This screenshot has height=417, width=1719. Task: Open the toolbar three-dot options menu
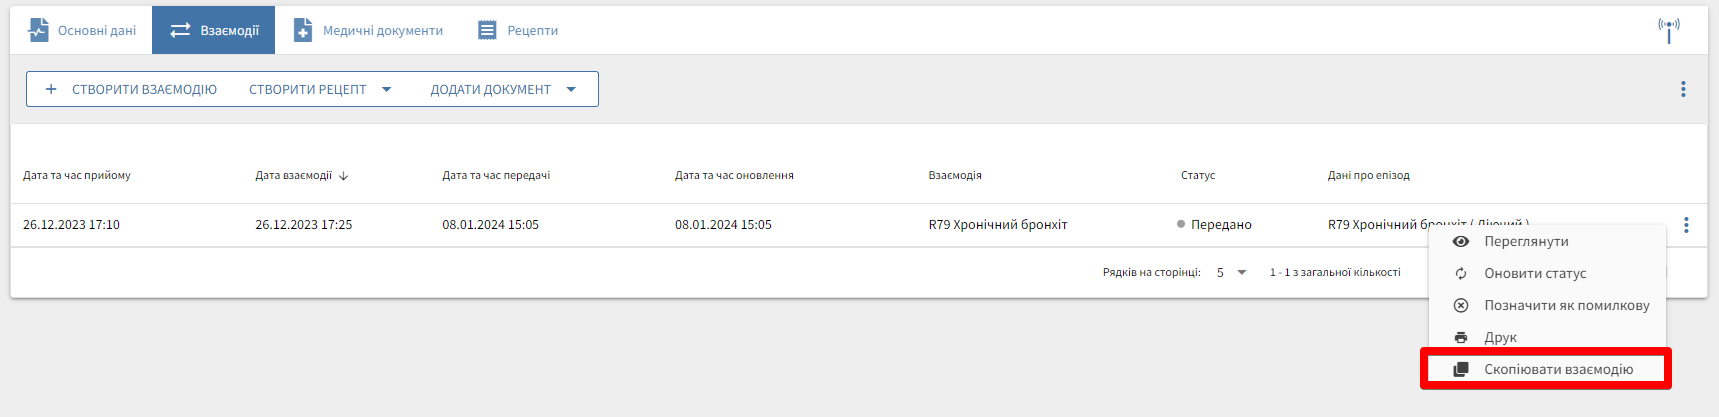[x=1683, y=89]
